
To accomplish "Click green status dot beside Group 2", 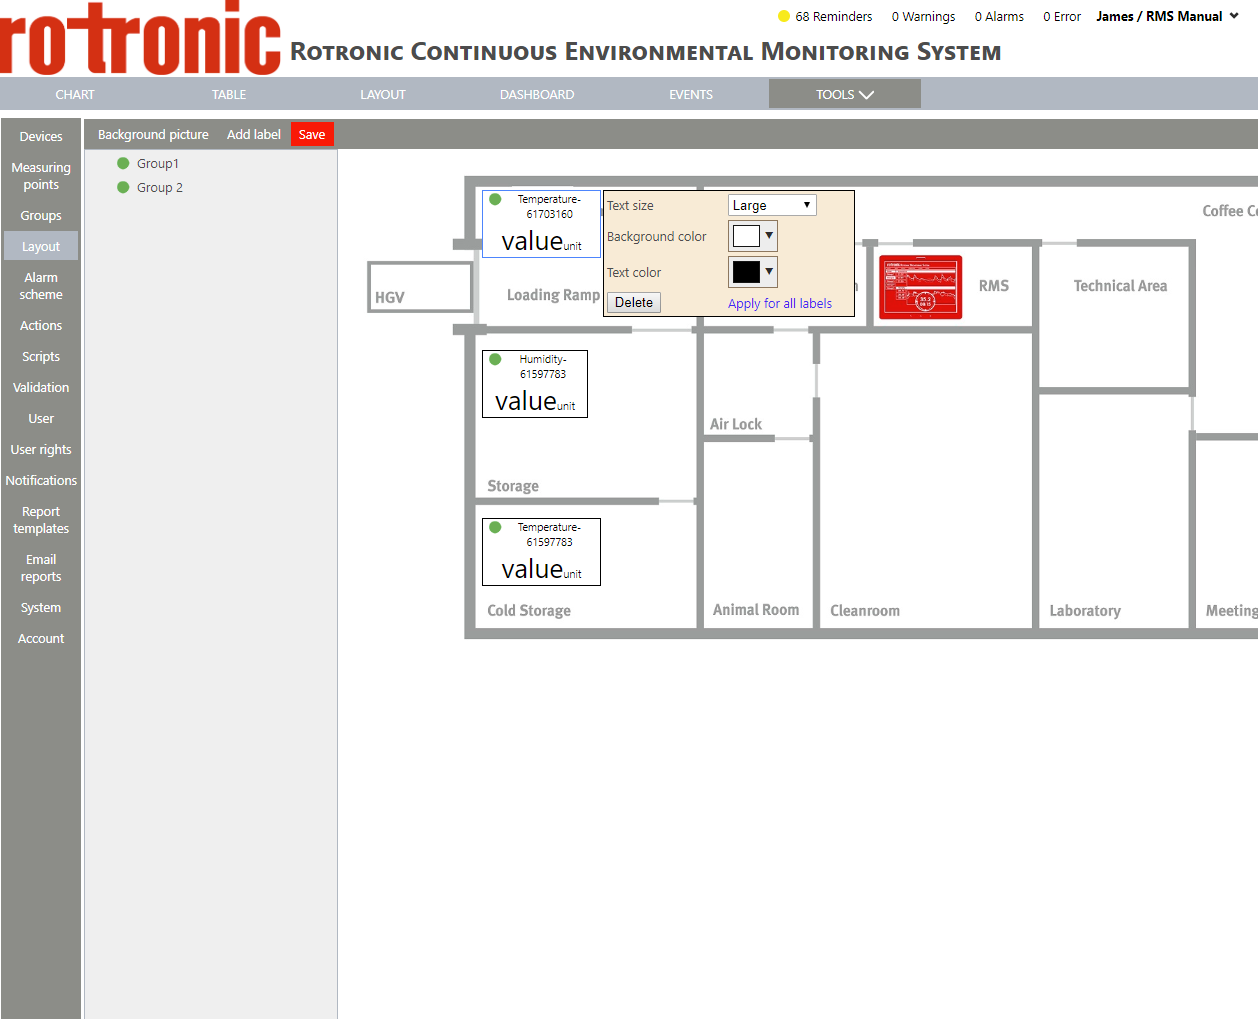I will [x=123, y=187].
